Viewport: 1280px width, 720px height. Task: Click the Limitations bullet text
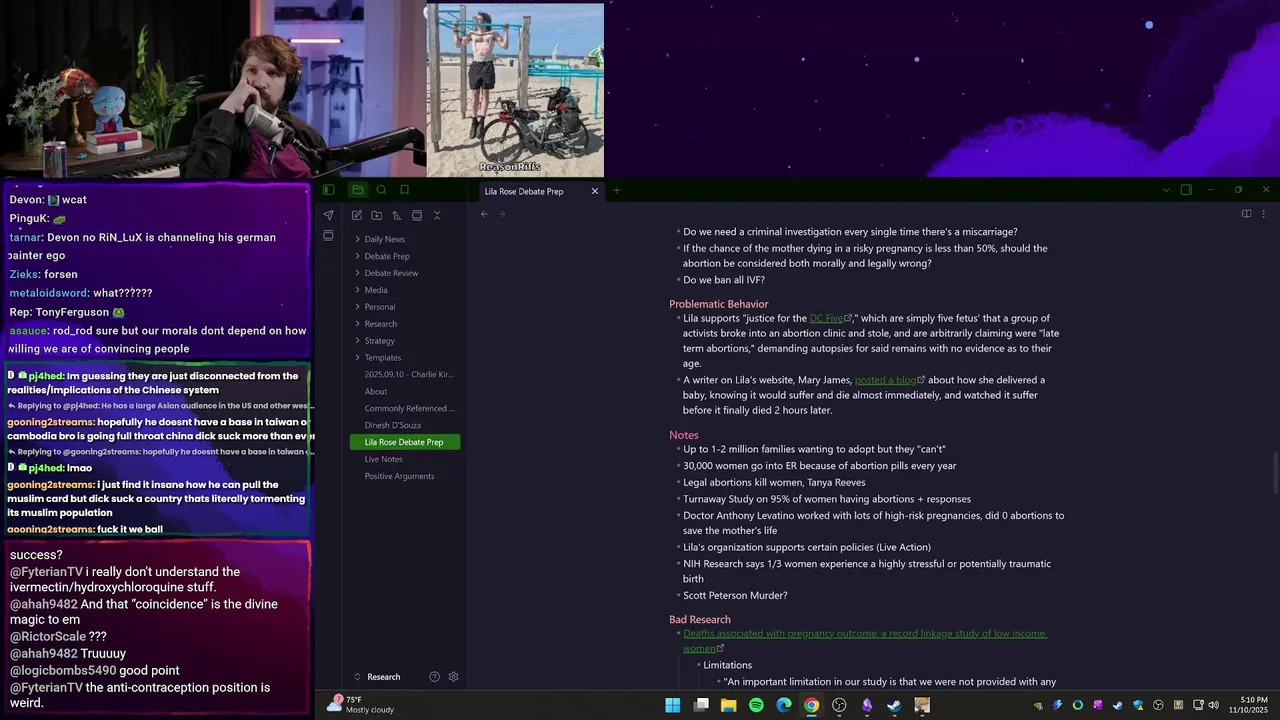(x=728, y=665)
